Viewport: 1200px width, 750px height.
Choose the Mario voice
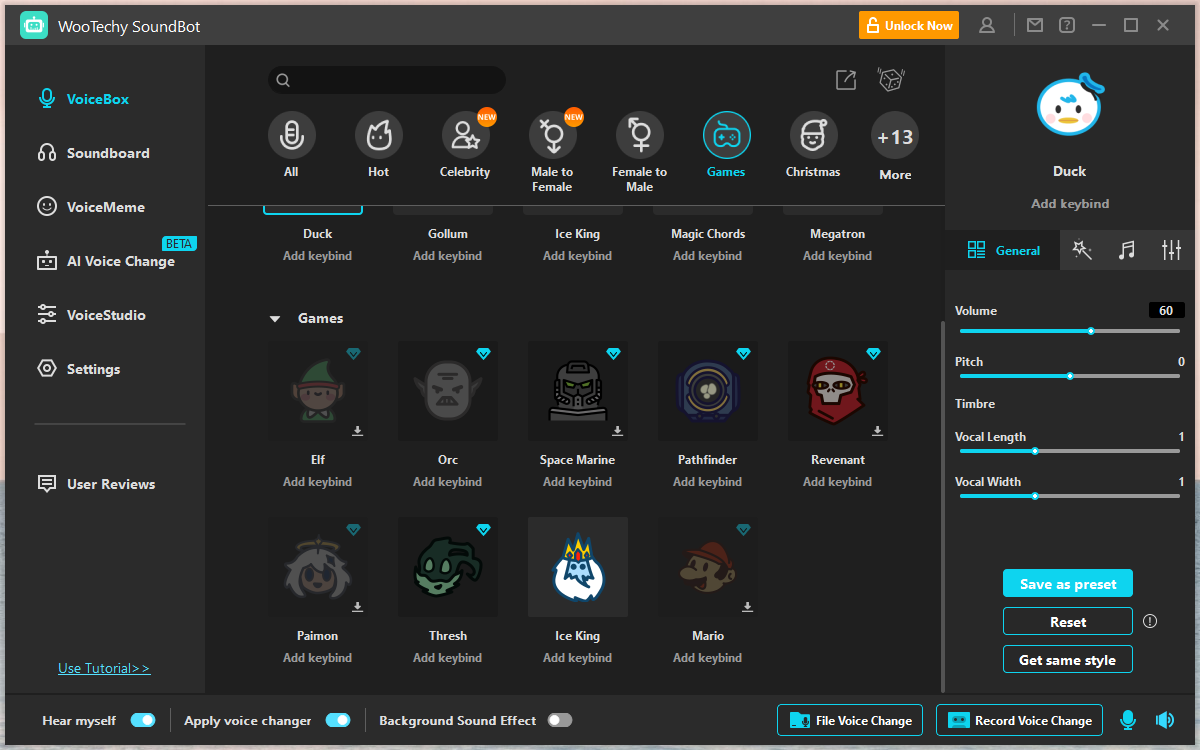tap(708, 567)
